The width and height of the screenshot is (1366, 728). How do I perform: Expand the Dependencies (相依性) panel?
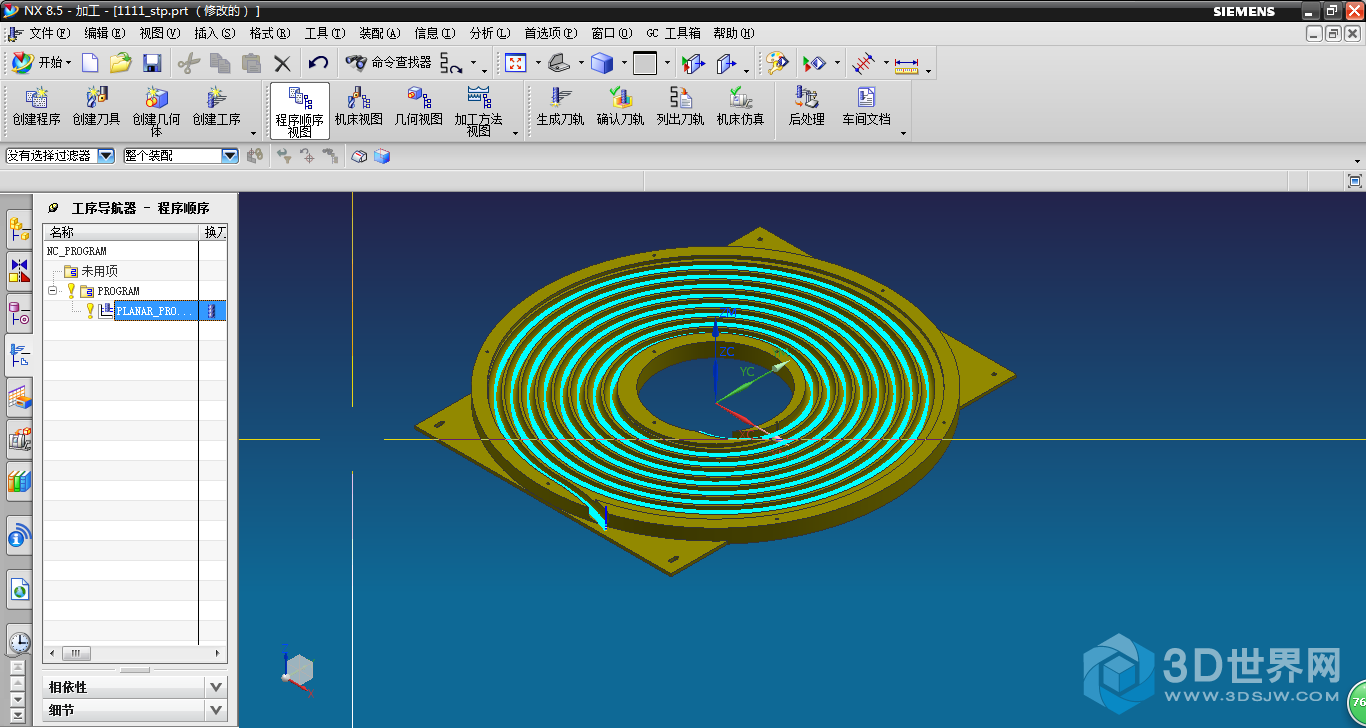click(x=216, y=687)
